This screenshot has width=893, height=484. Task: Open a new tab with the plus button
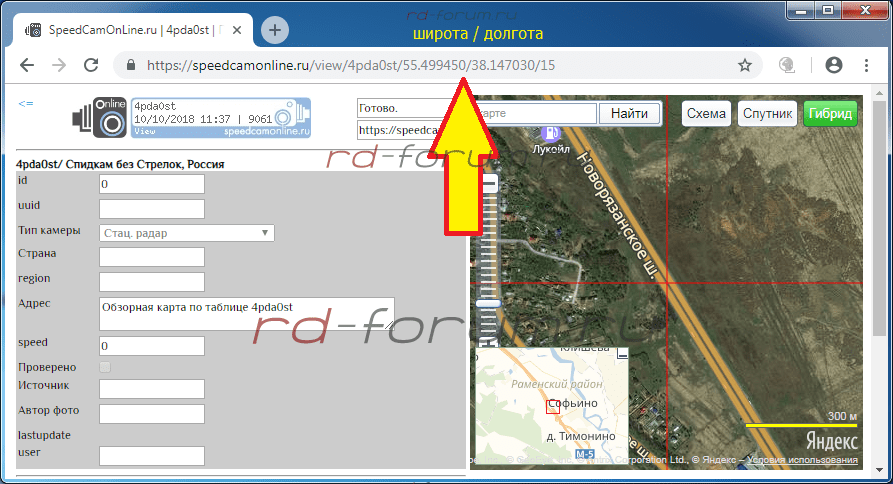[275, 30]
